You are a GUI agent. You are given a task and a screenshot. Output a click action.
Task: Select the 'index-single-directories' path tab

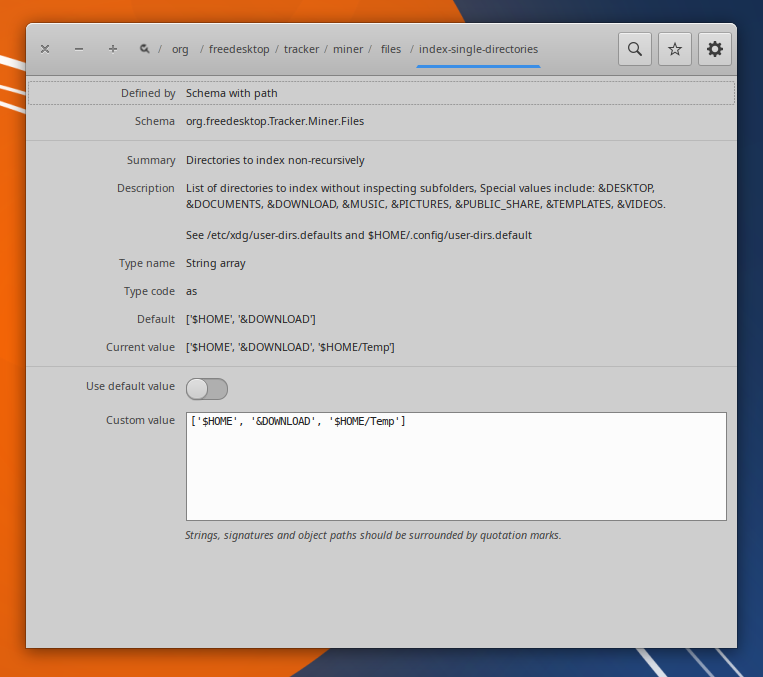click(478, 49)
